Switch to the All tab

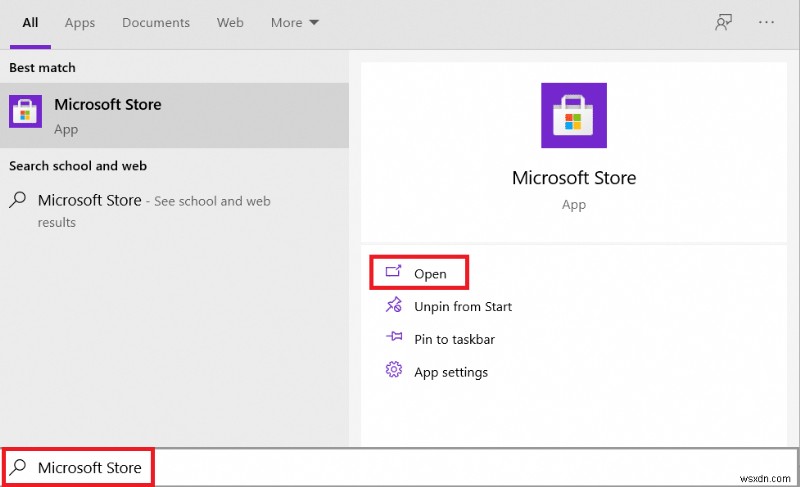click(x=30, y=23)
